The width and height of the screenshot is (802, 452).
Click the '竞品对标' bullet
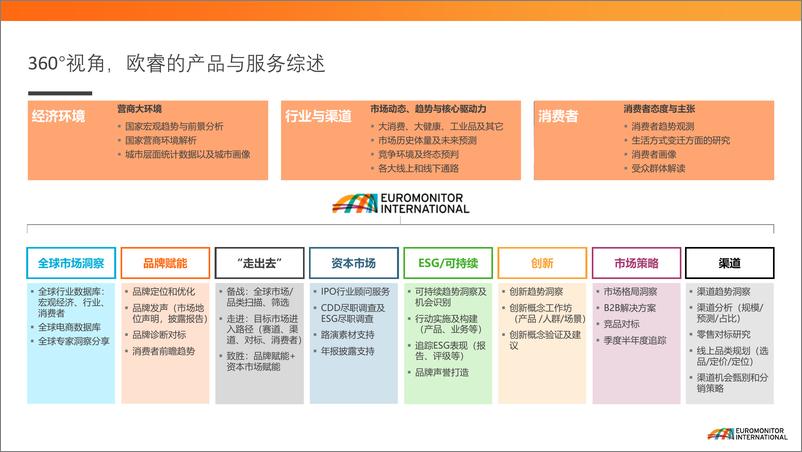pyautogui.click(x=621, y=324)
